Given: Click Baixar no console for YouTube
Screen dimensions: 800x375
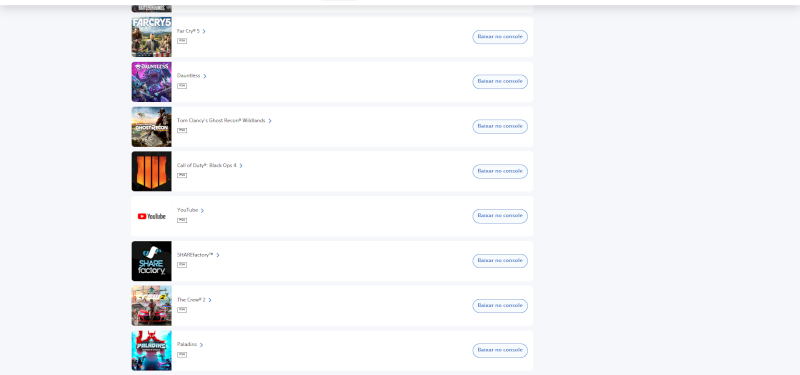Looking at the screenshot, I should pyautogui.click(x=500, y=216).
